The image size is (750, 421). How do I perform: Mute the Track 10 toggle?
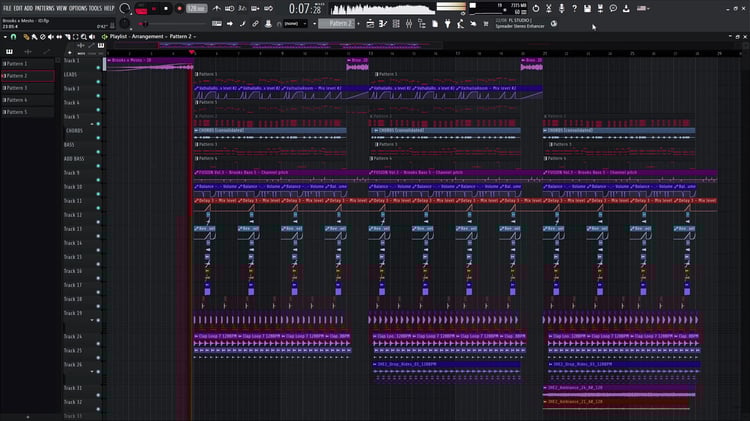click(99, 194)
